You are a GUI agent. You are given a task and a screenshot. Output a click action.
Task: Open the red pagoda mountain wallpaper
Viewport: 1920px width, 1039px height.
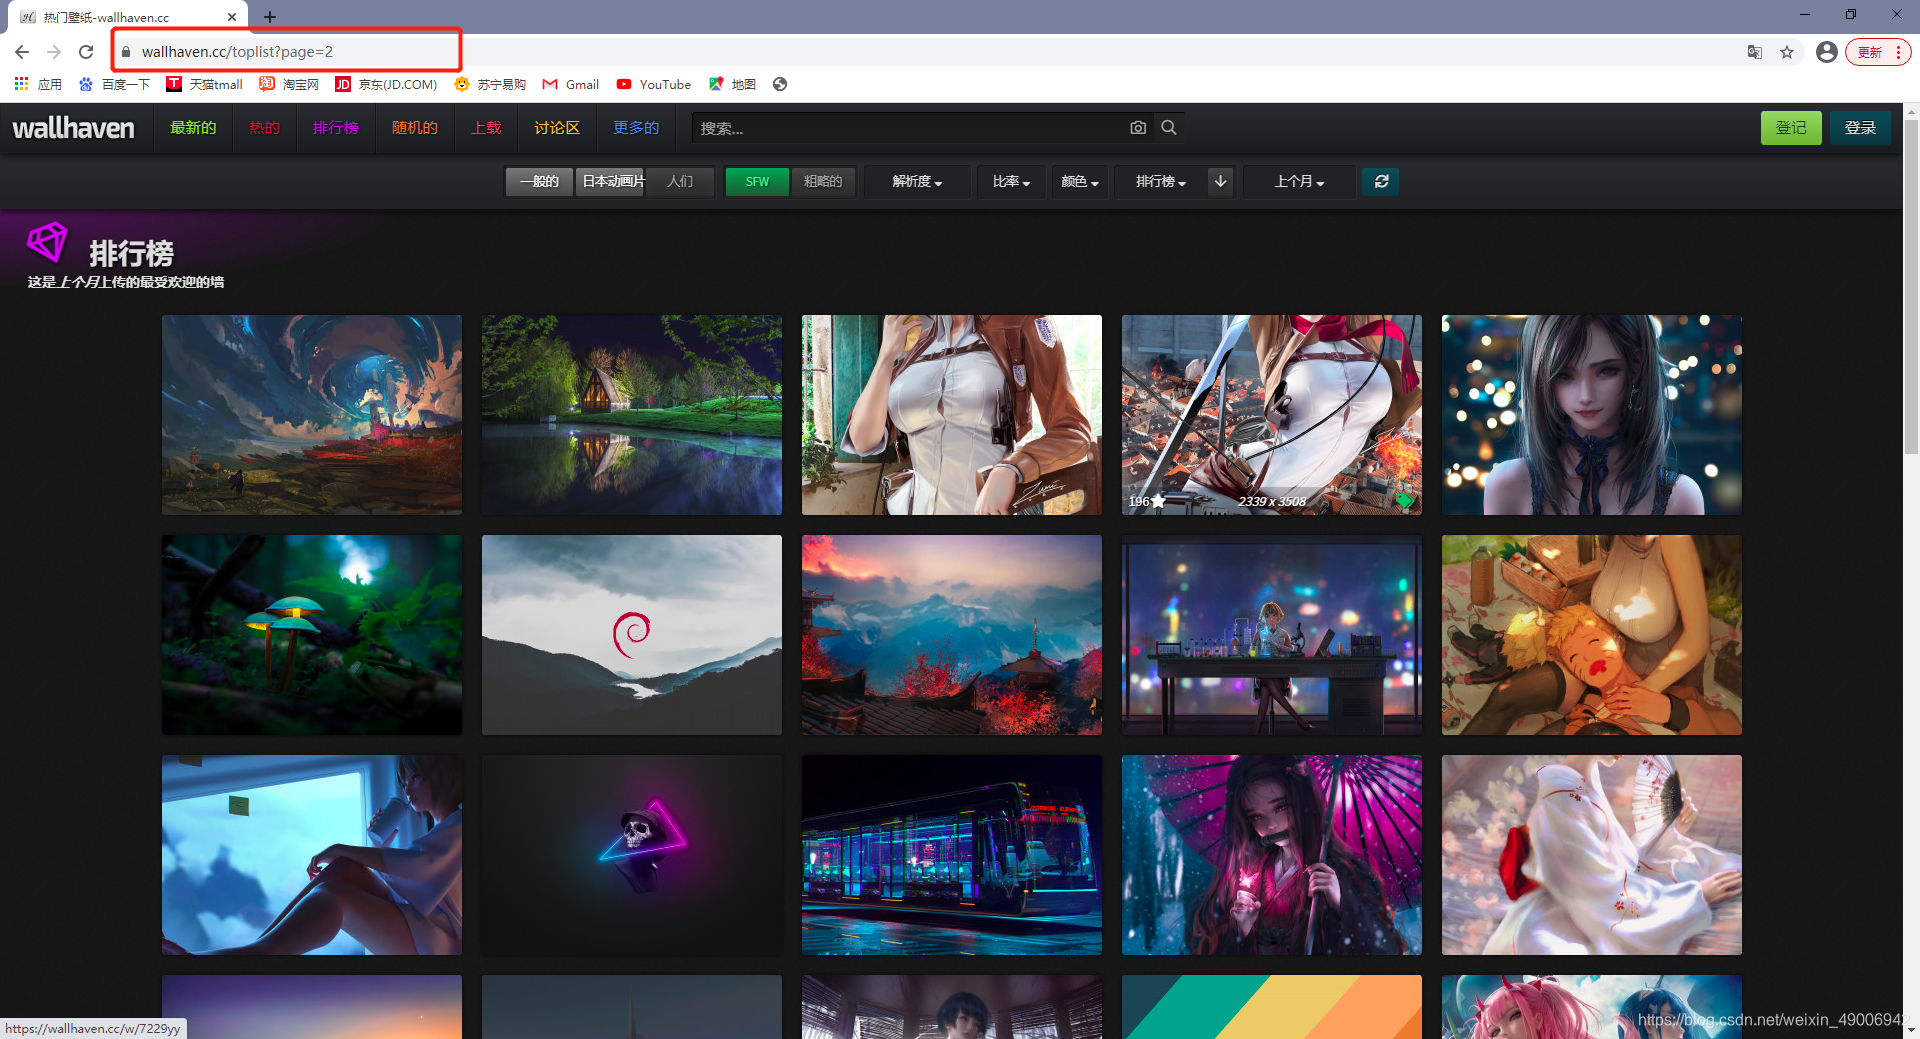click(952, 635)
